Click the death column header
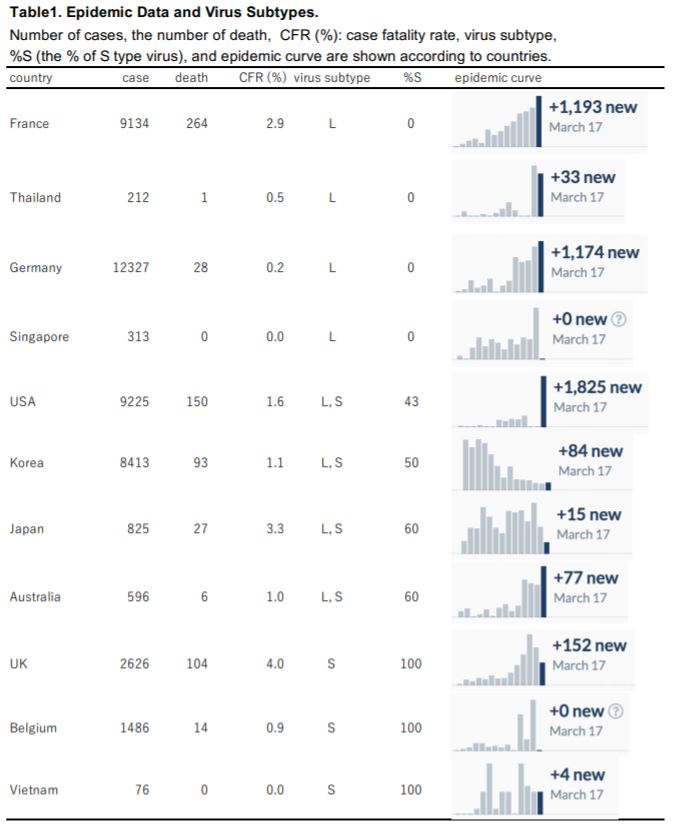 191,78
